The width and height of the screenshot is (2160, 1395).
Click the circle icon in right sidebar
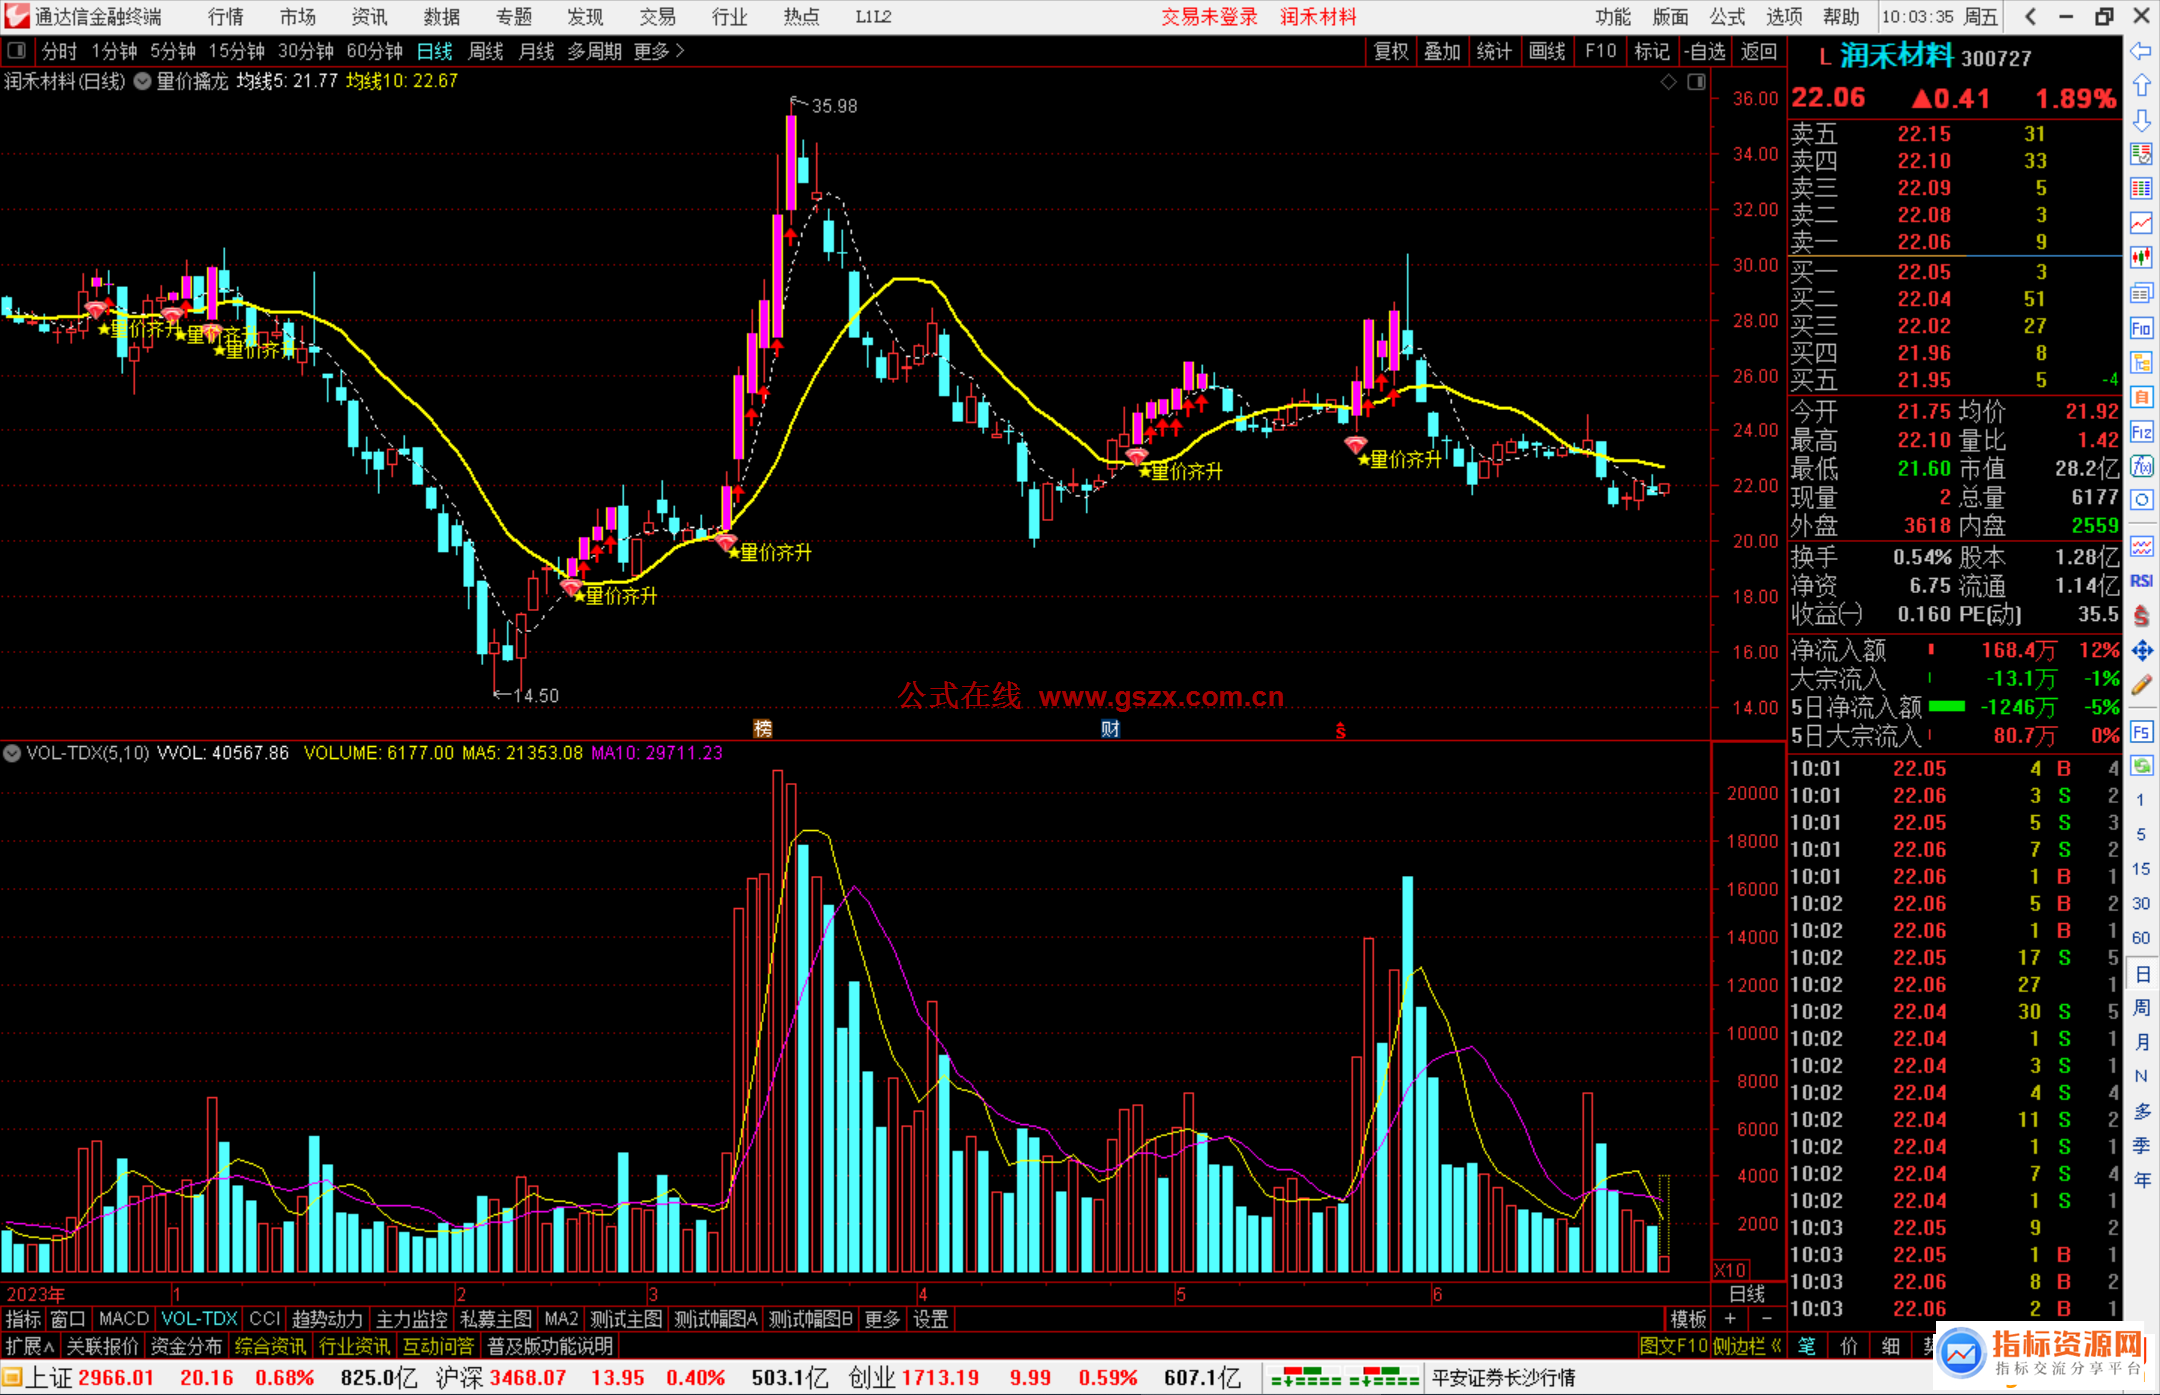click(2141, 500)
